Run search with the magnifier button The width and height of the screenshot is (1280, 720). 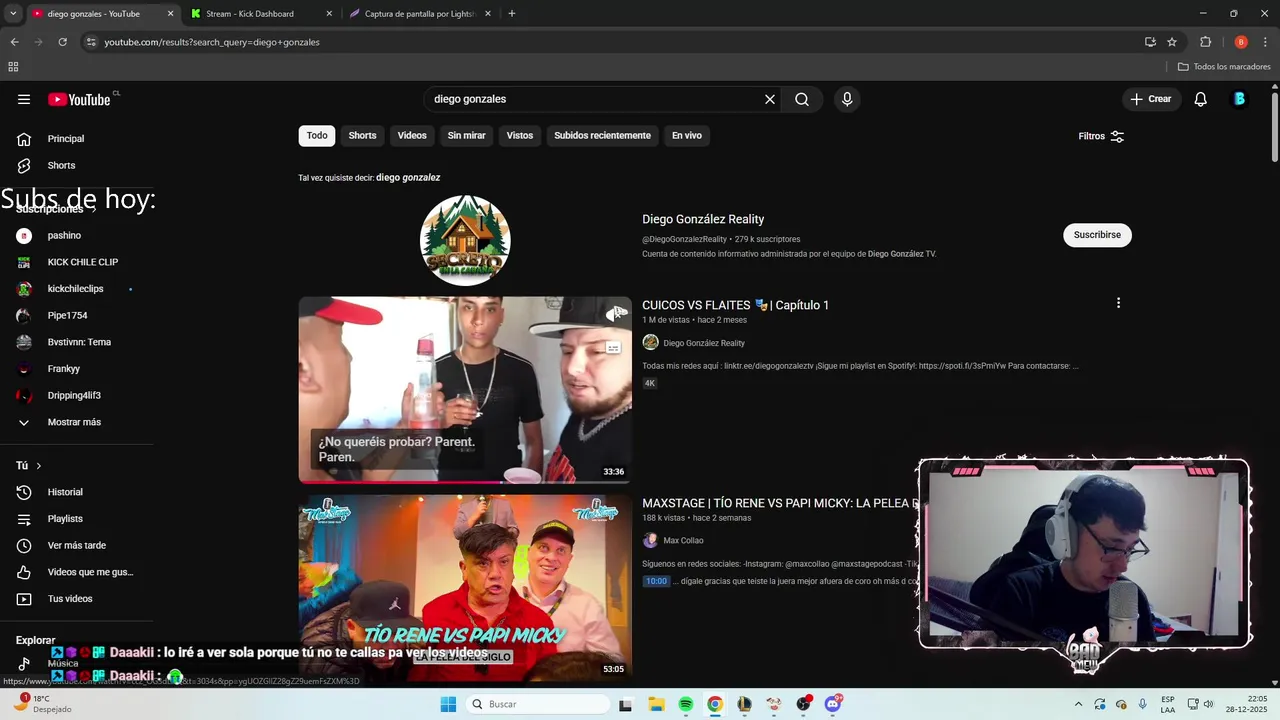[802, 99]
